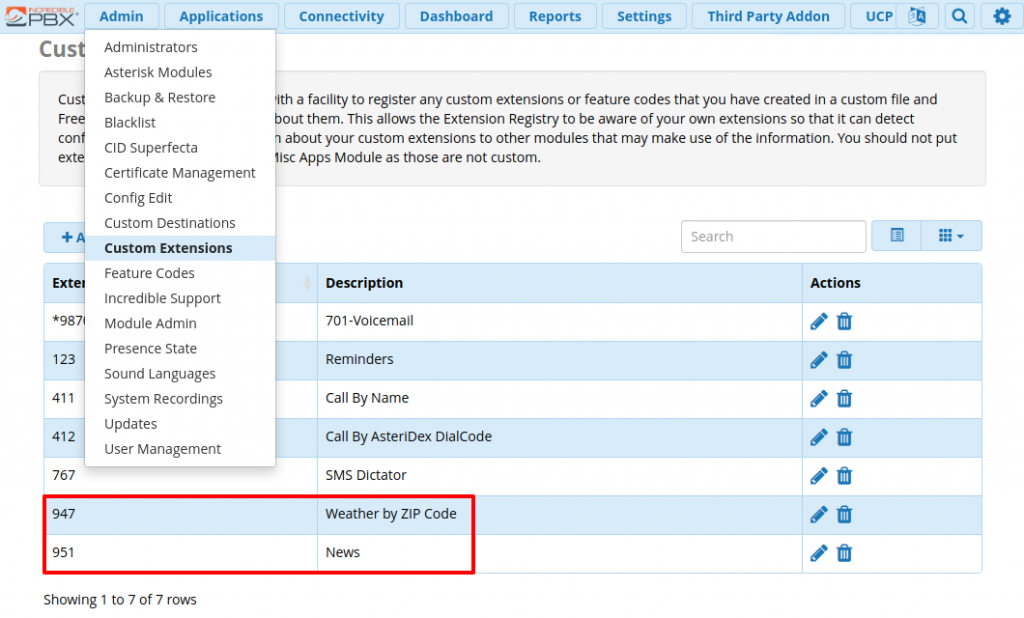Viewport: 1024px width, 618px height.
Task: Click the 'Call By AsteriDex DialCode' cell
Action: [560, 437]
